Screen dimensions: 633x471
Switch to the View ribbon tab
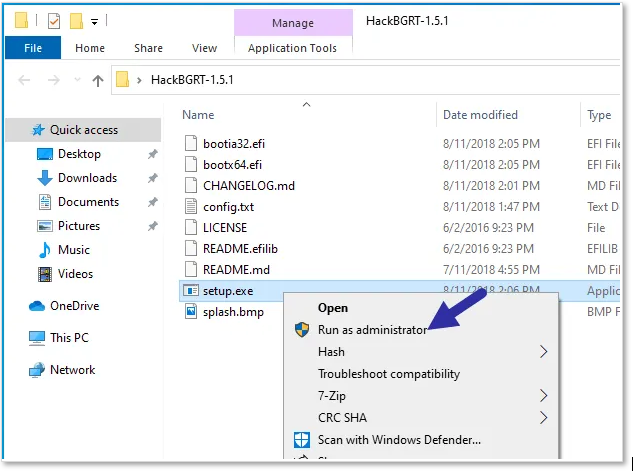click(204, 48)
